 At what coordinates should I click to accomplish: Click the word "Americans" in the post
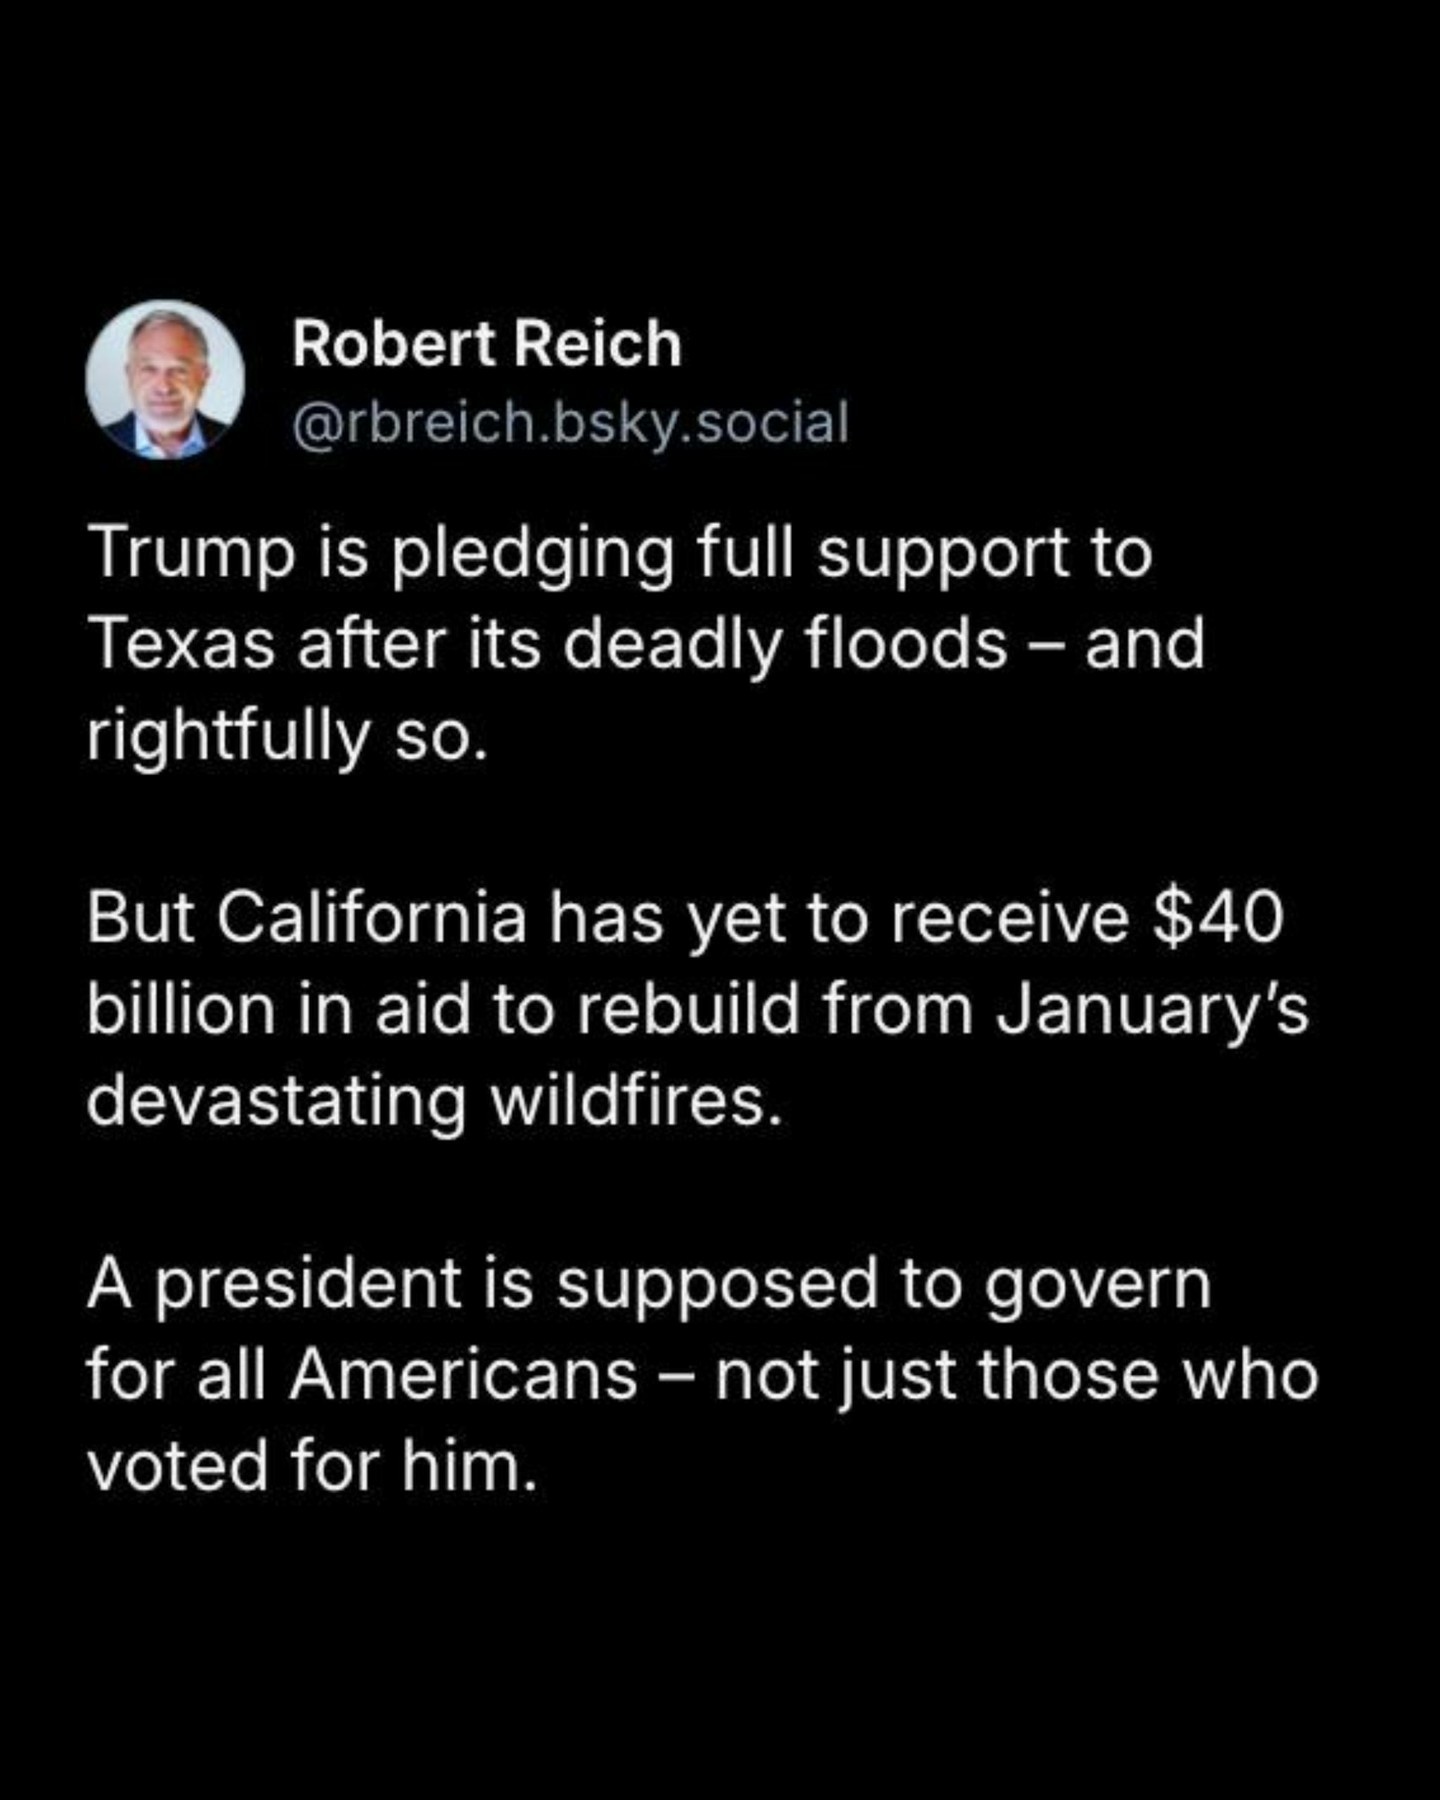point(464,1375)
